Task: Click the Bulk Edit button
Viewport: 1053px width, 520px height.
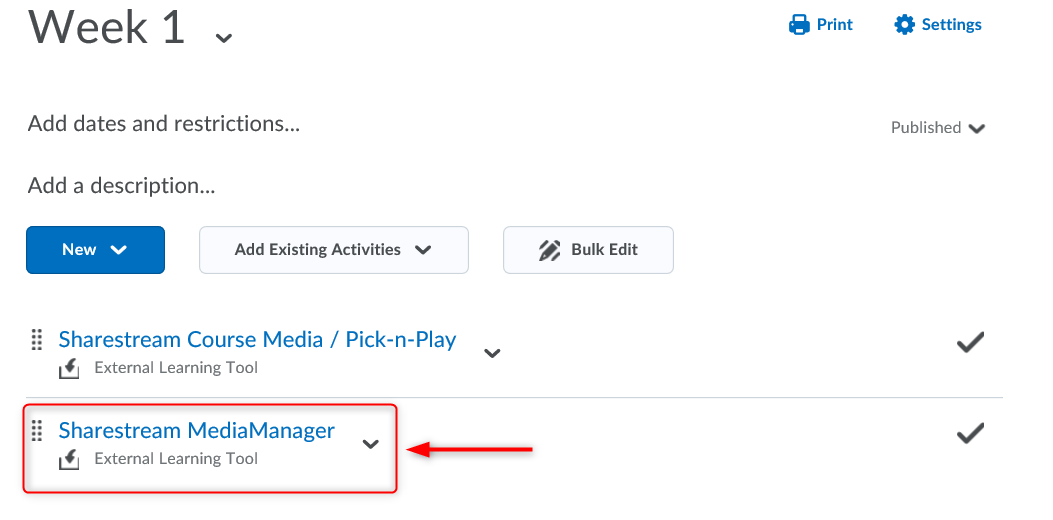Action: coord(588,250)
